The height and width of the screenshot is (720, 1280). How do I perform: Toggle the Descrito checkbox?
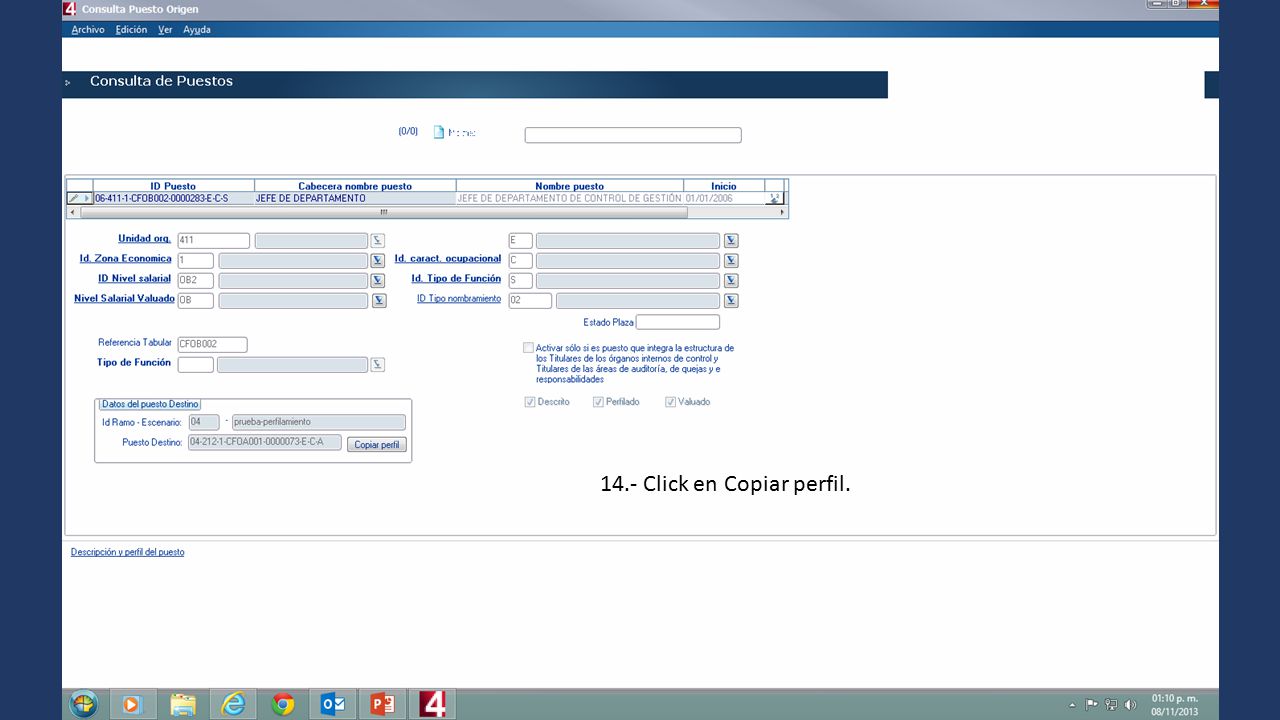click(529, 402)
